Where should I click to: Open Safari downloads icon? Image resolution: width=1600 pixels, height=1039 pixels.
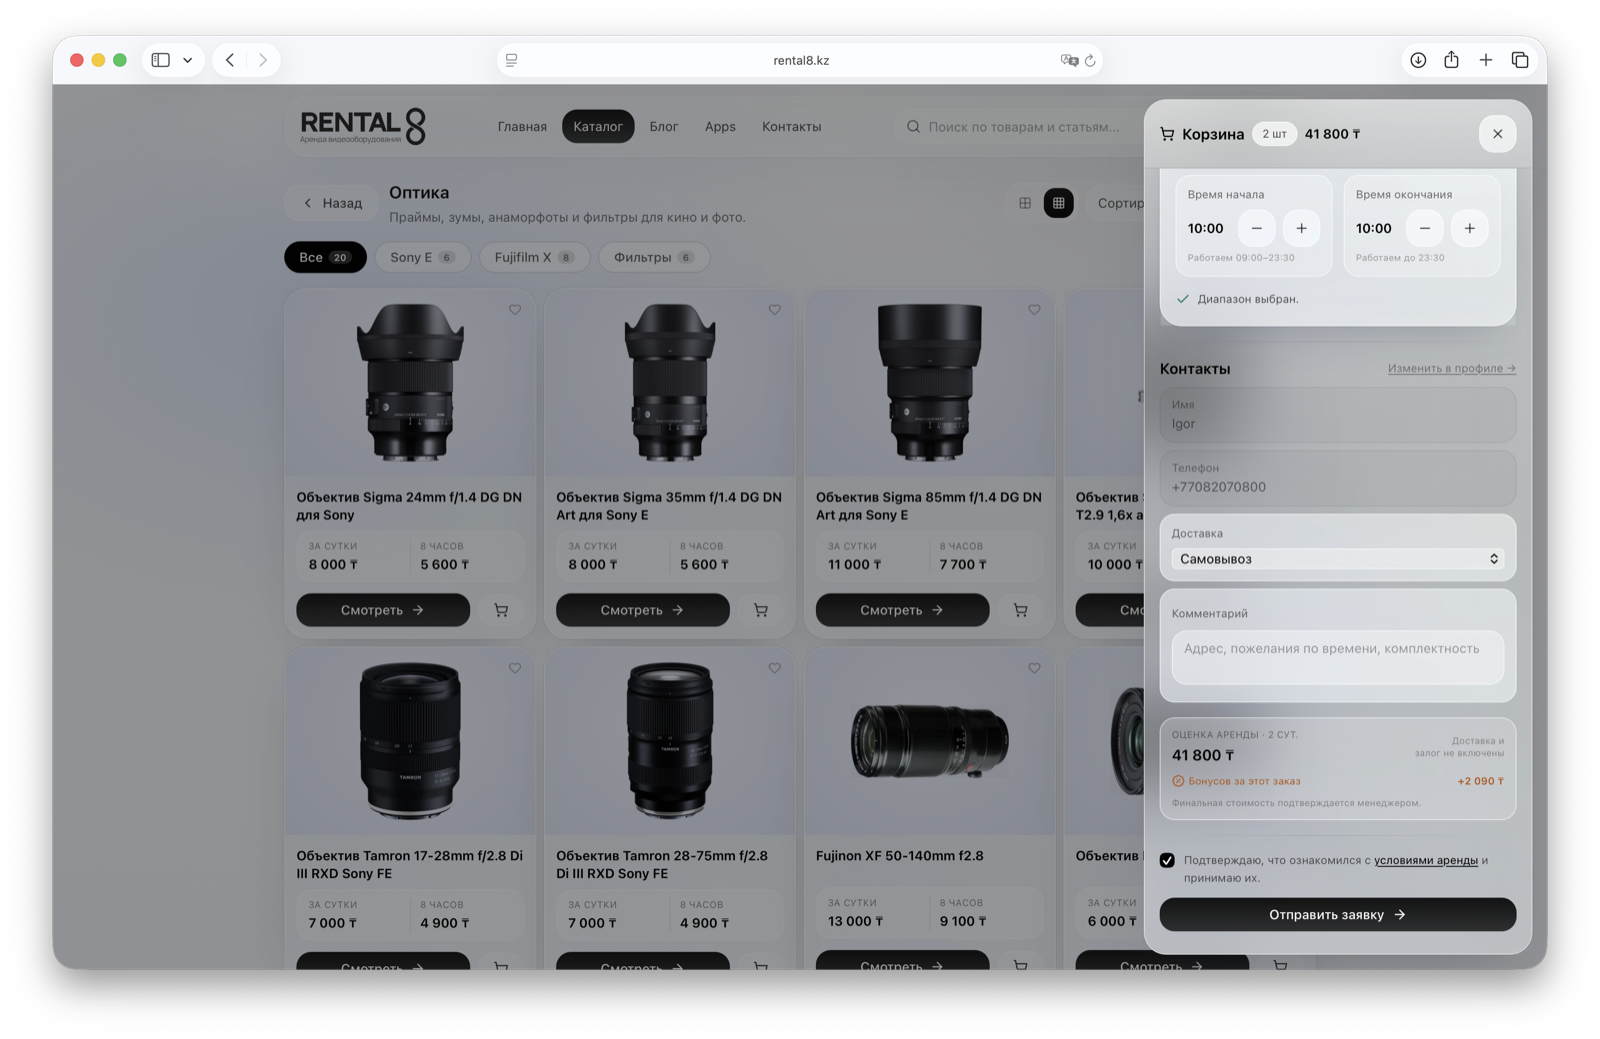coord(1418,60)
